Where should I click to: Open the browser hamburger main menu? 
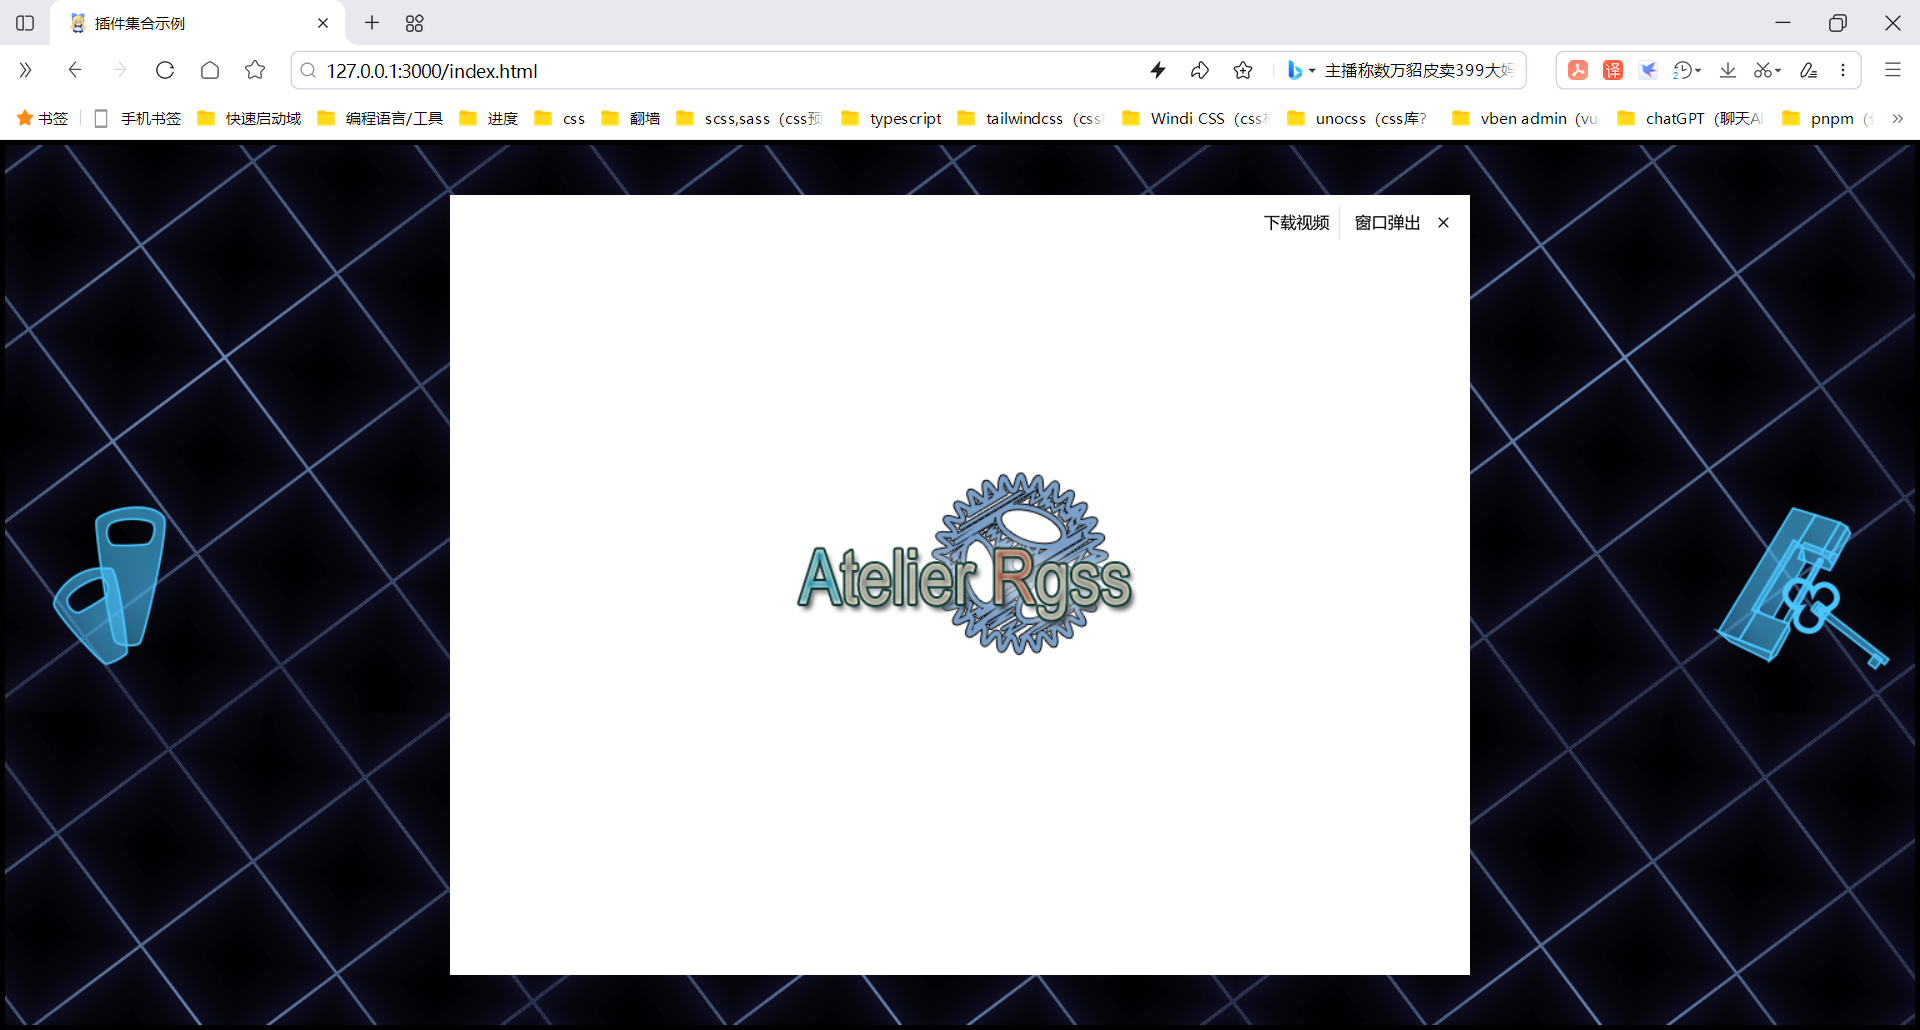coord(1892,70)
